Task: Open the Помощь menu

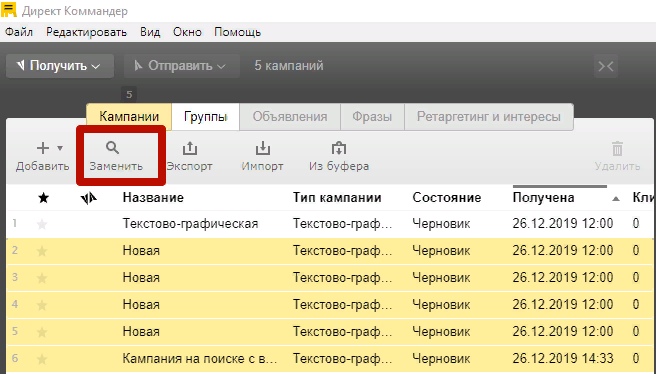Action: pos(238,32)
